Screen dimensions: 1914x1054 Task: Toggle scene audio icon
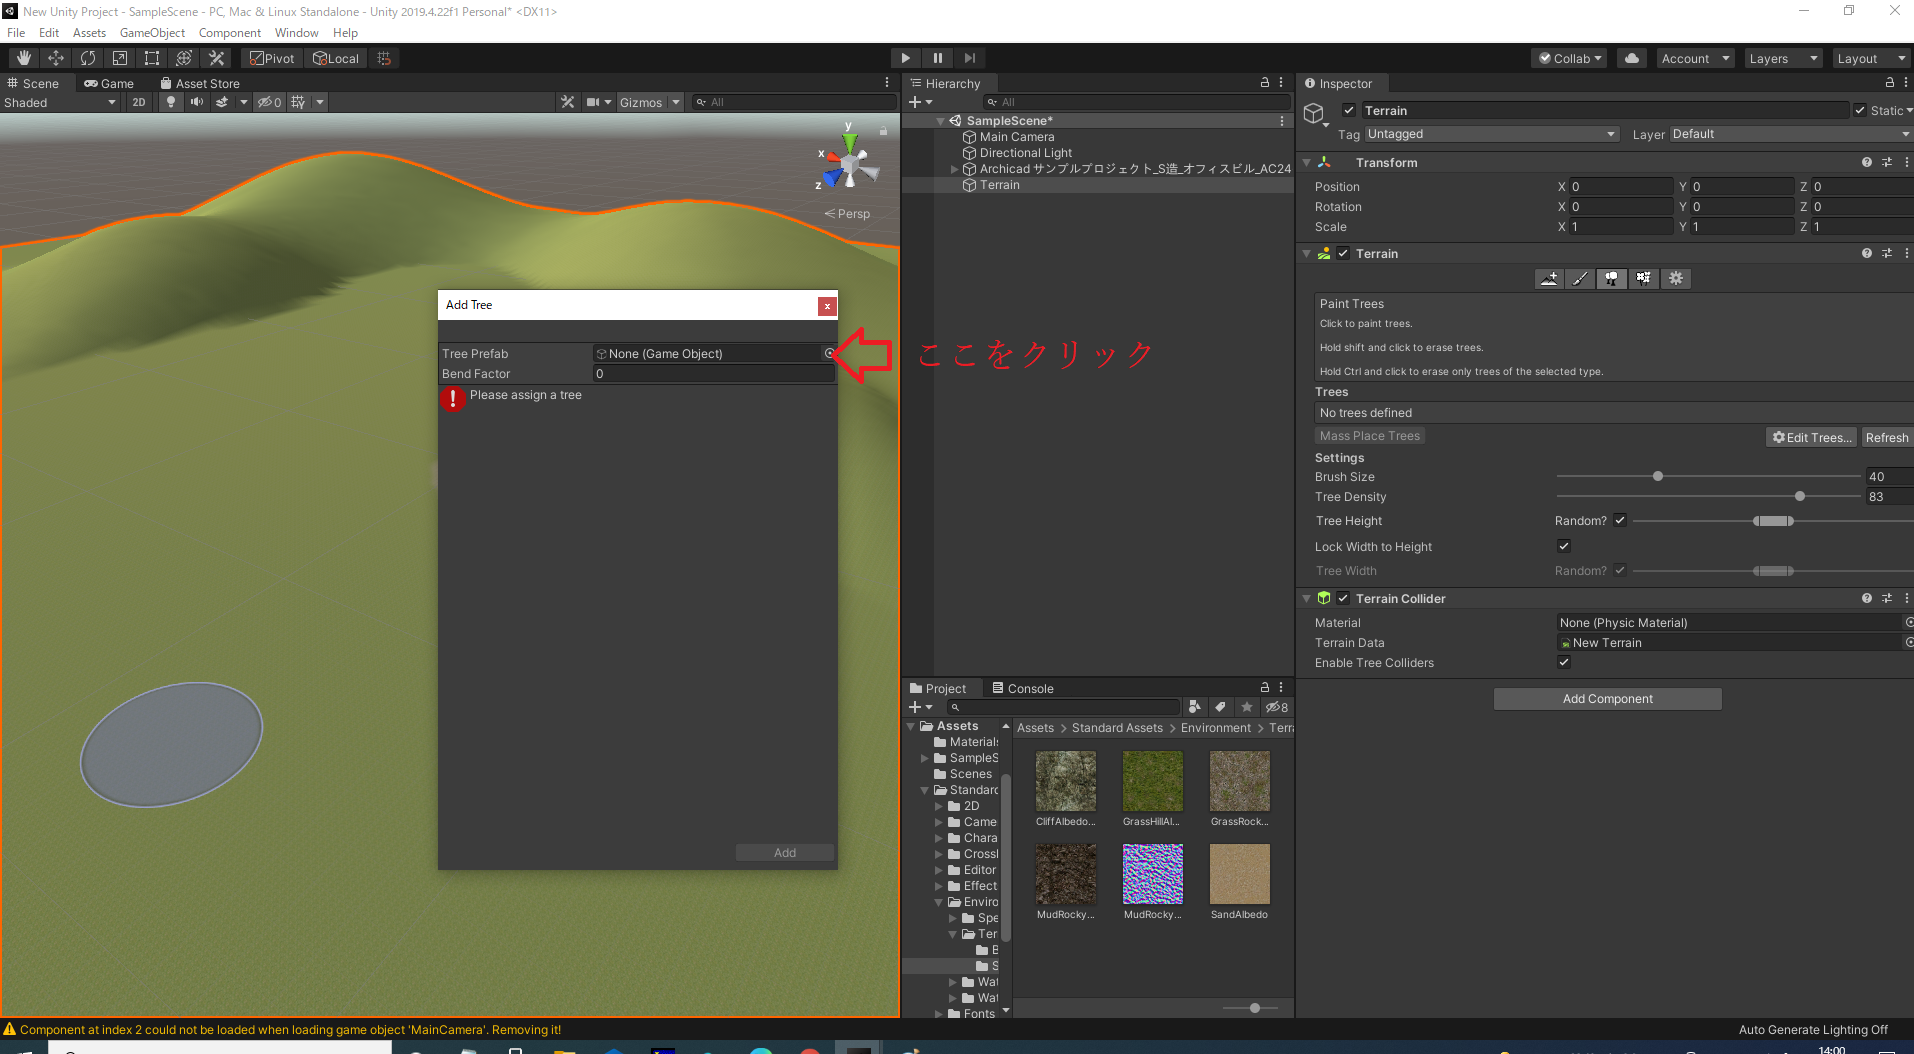(196, 102)
